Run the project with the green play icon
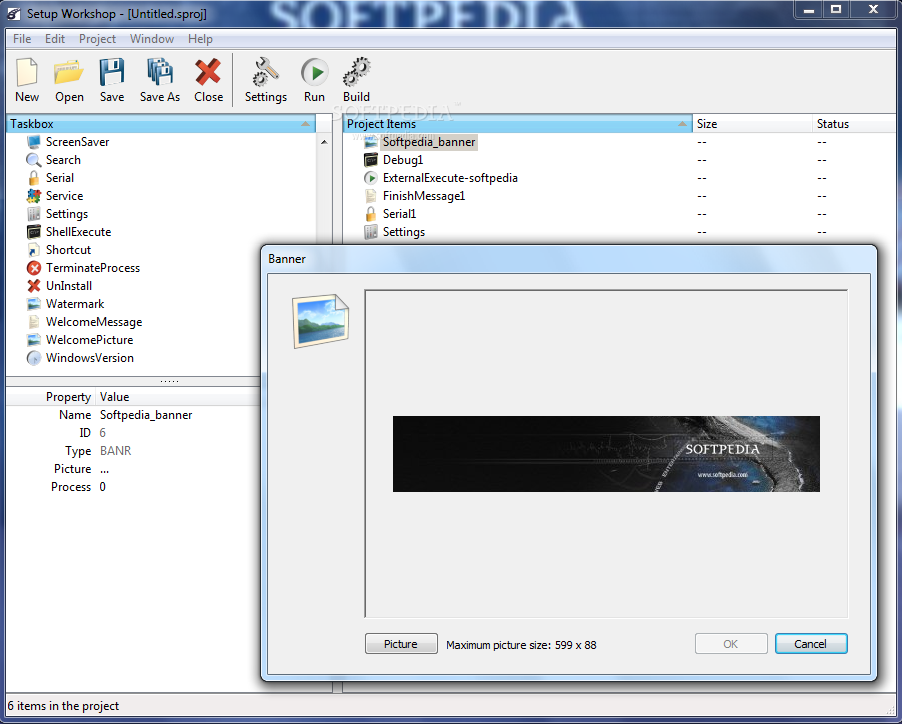Image resolution: width=902 pixels, height=724 pixels. (x=314, y=72)
